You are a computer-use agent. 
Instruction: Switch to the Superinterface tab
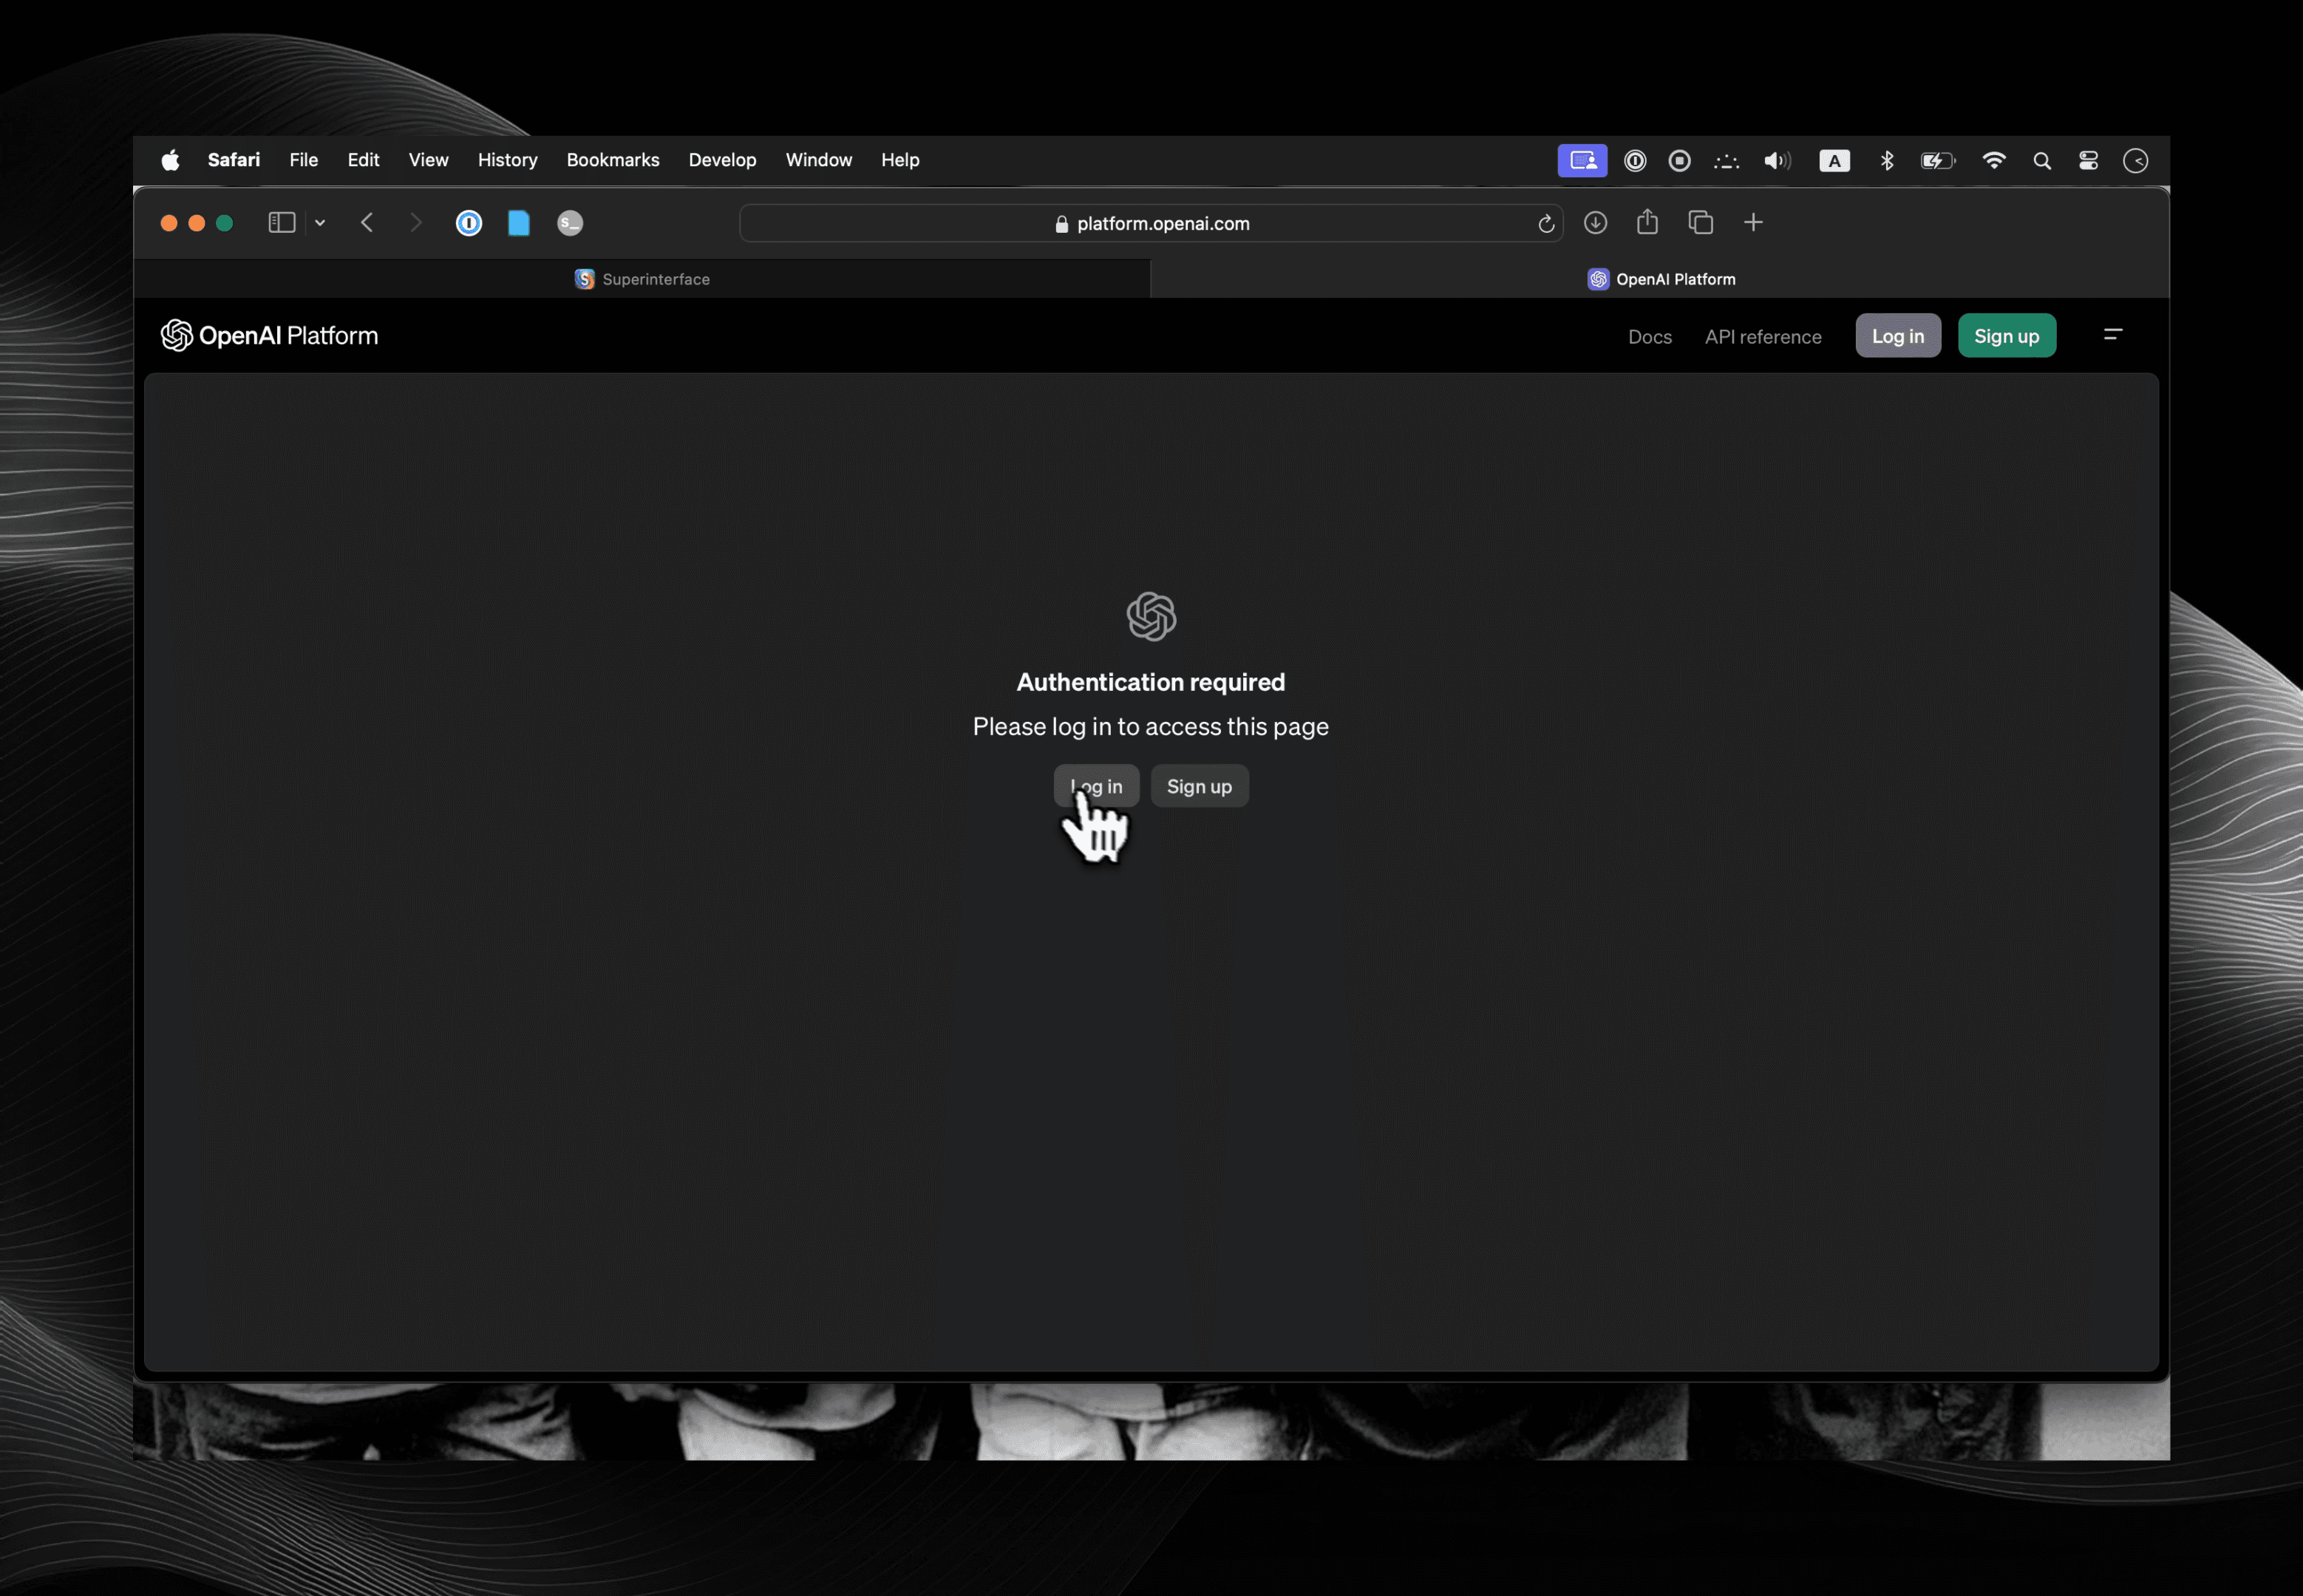(643, 279)
